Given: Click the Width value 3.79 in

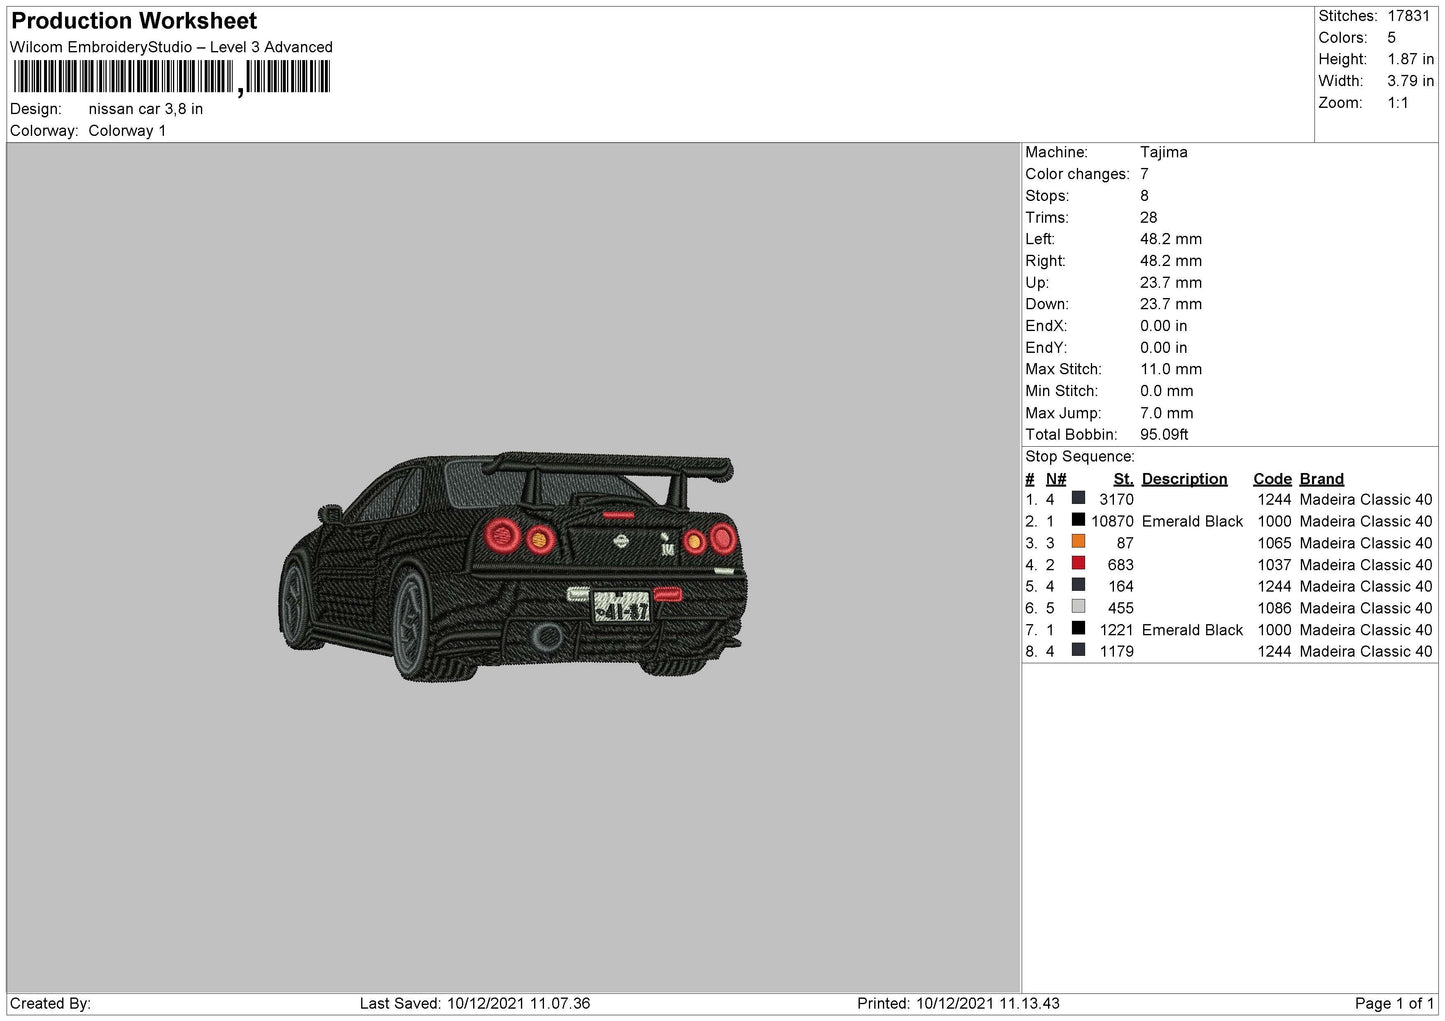Looking at the screenshot, I should 1410,81.
